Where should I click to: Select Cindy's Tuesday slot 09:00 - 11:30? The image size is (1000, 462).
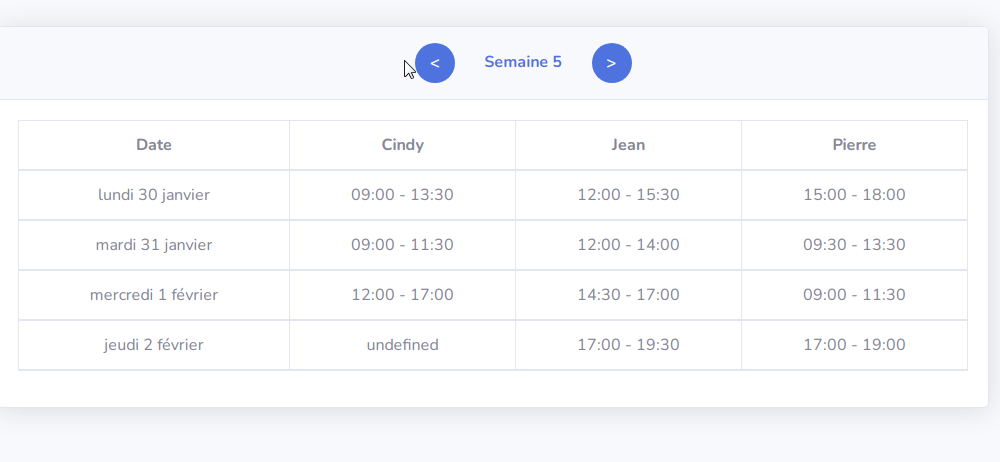(x=402, y=244)
